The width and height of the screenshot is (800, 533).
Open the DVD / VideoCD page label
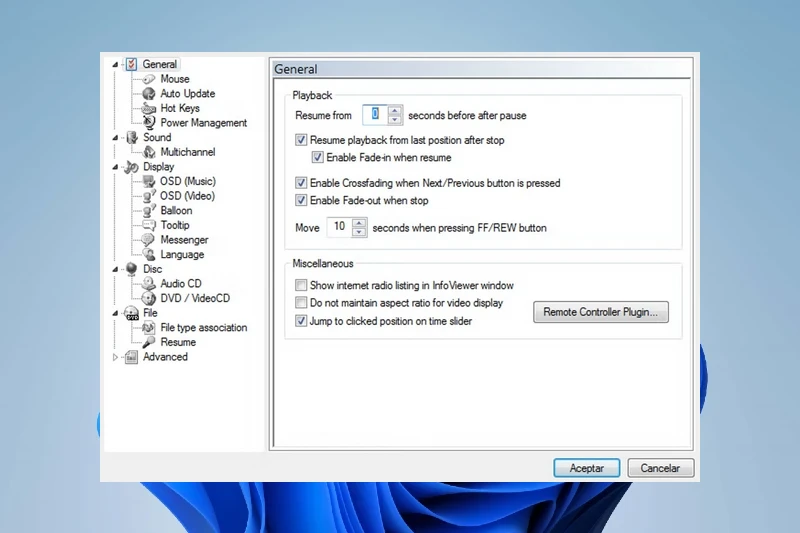195,298
